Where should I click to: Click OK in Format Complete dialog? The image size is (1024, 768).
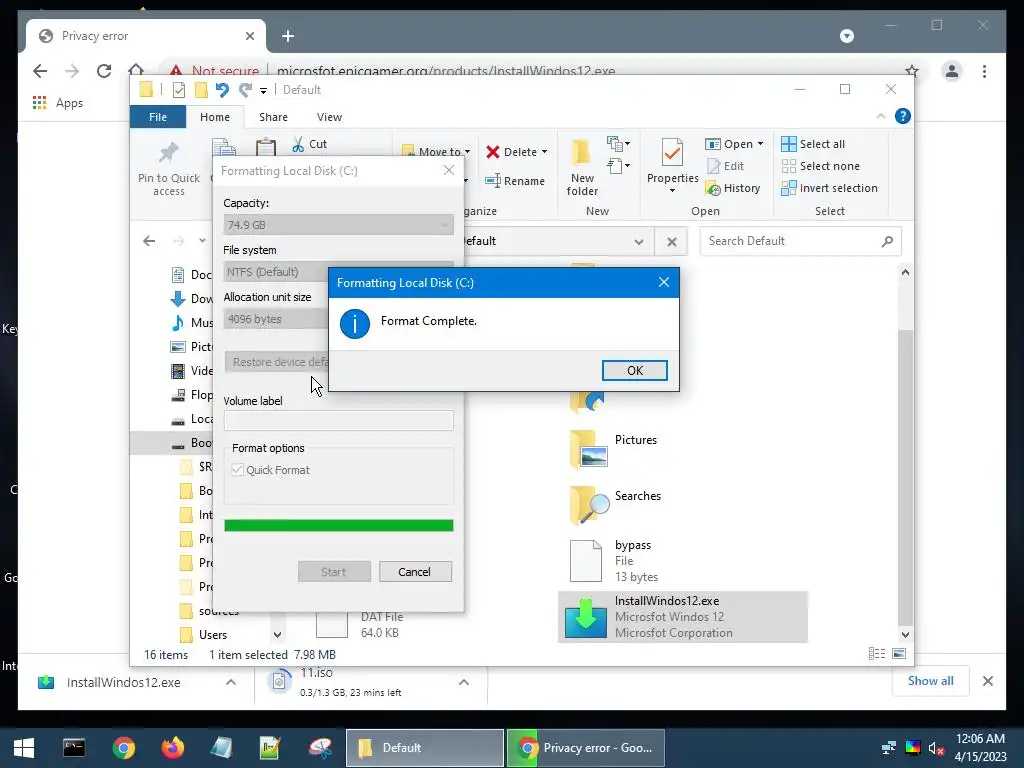point(634,370)
